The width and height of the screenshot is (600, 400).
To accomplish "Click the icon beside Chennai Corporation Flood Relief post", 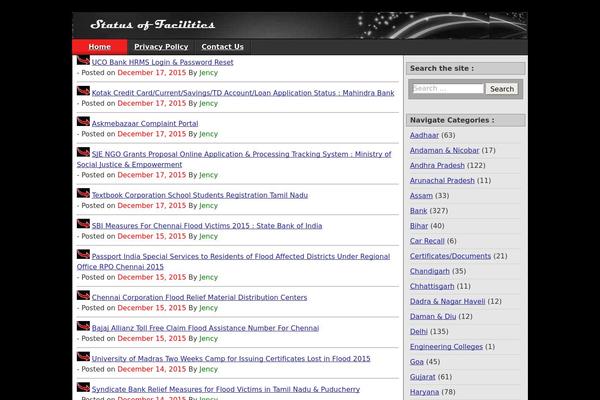I will [x=83, y=296].
